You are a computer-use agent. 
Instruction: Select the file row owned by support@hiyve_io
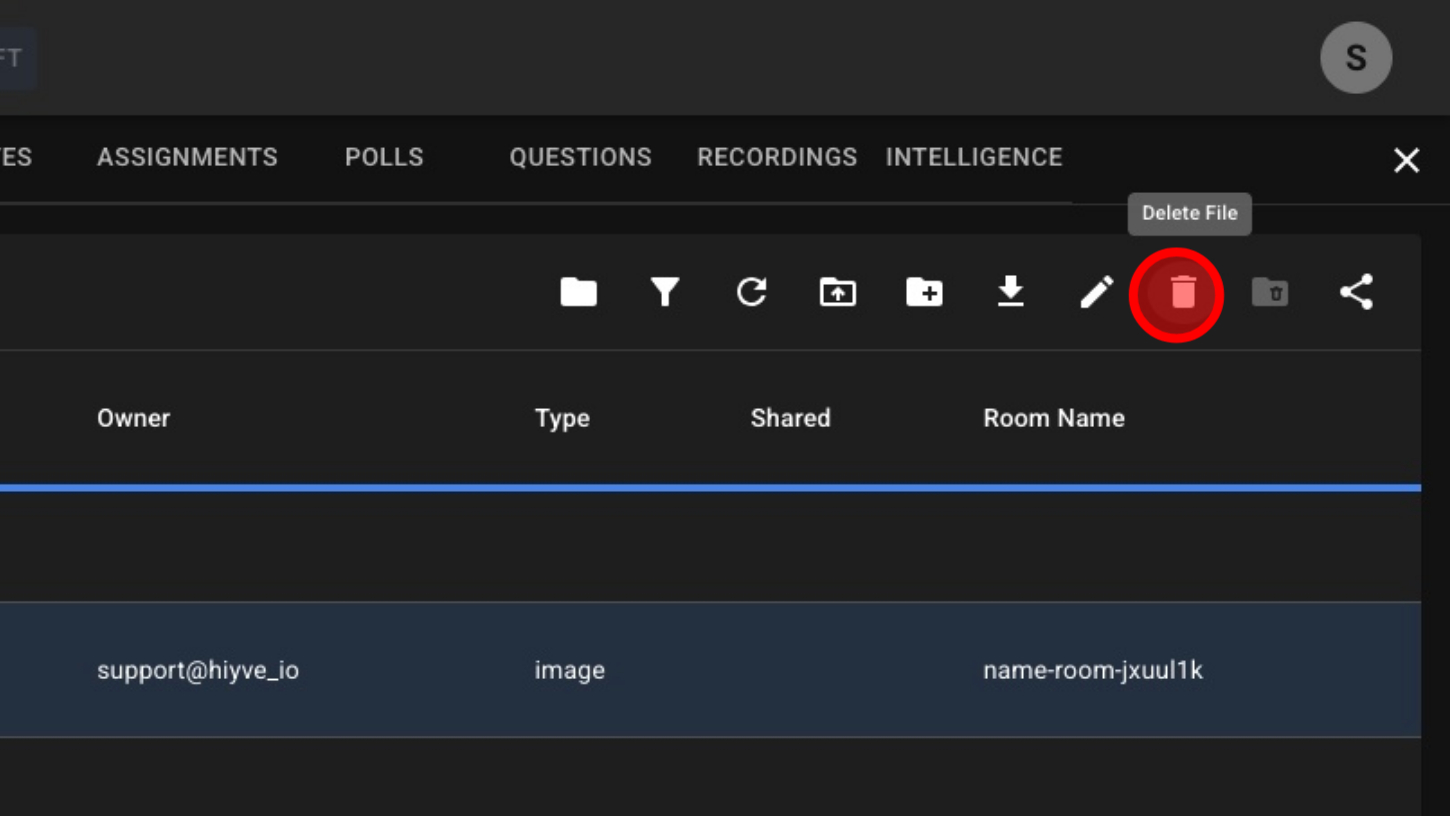[198, 670]
